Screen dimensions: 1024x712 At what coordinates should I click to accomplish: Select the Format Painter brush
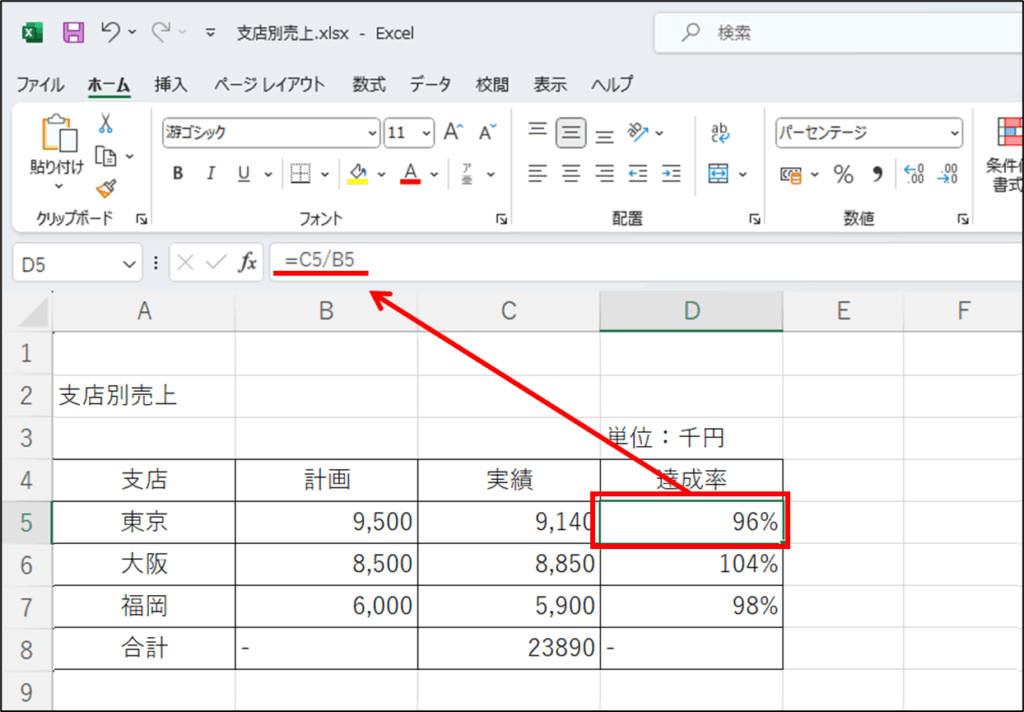(x=105, y=187)
